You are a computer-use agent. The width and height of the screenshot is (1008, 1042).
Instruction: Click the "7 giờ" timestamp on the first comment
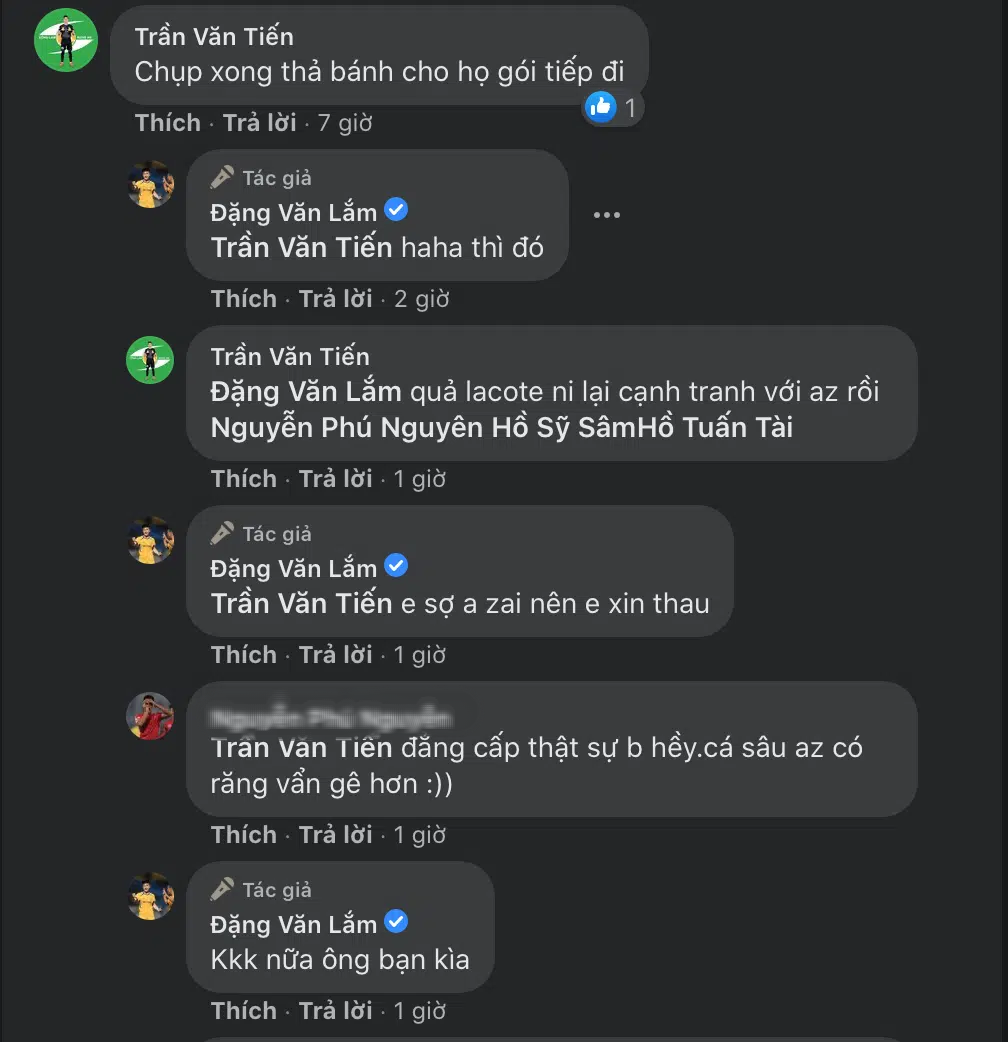tap(345, 123)
